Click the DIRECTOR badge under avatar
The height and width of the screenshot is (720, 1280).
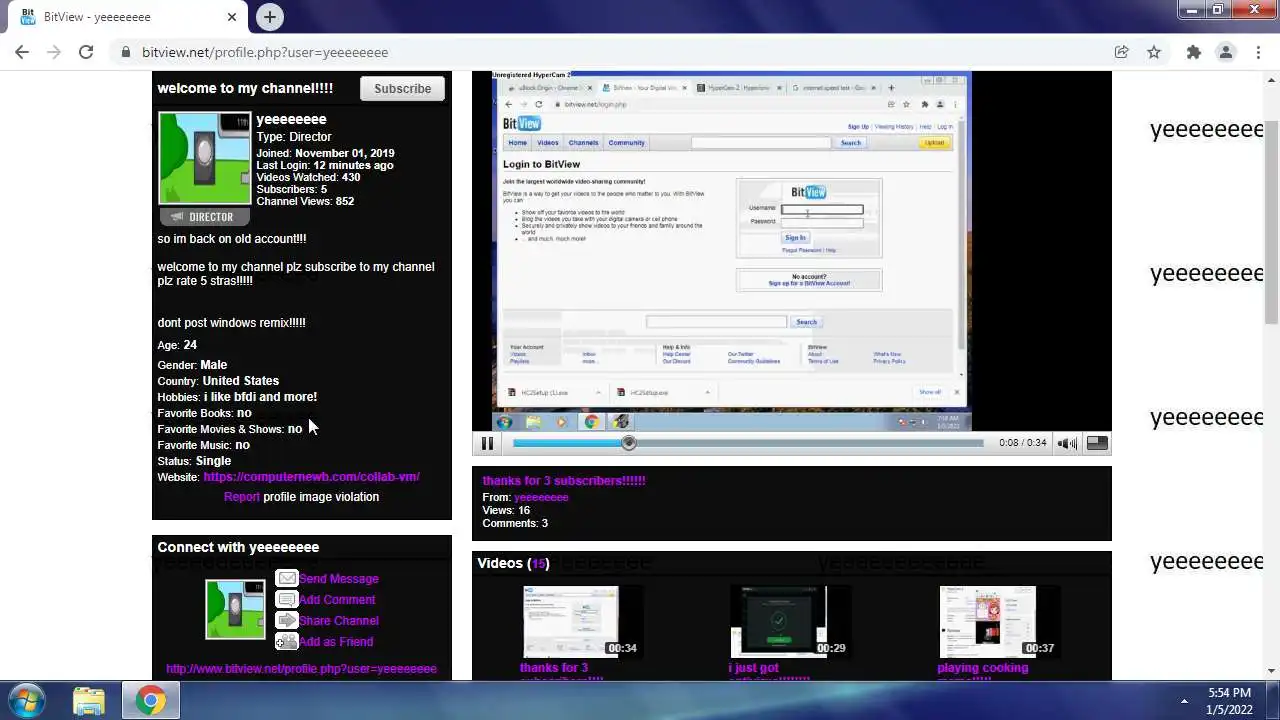coord(204,217)
